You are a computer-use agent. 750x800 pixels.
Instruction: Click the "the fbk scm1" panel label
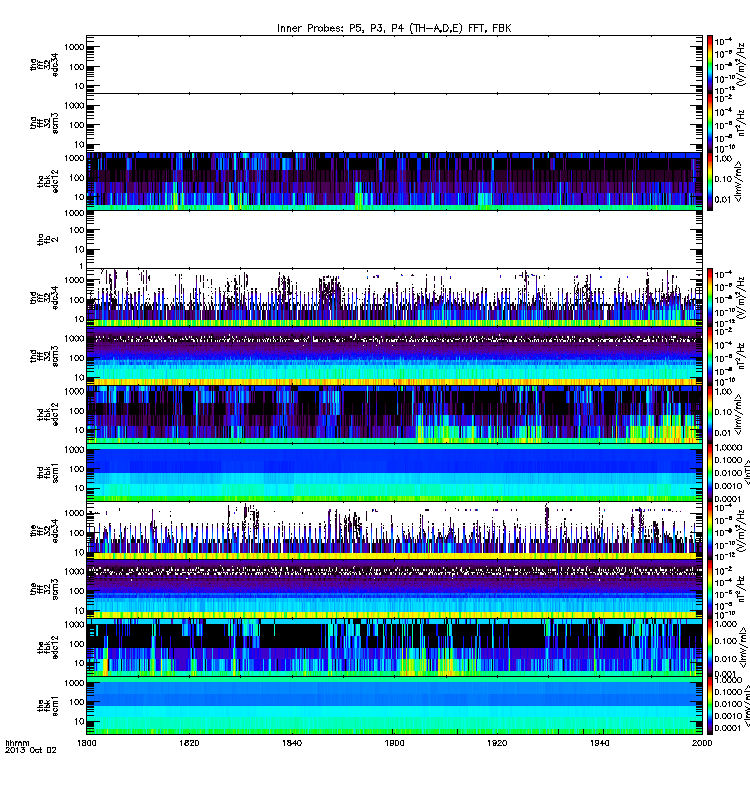[x=48, y=706]
